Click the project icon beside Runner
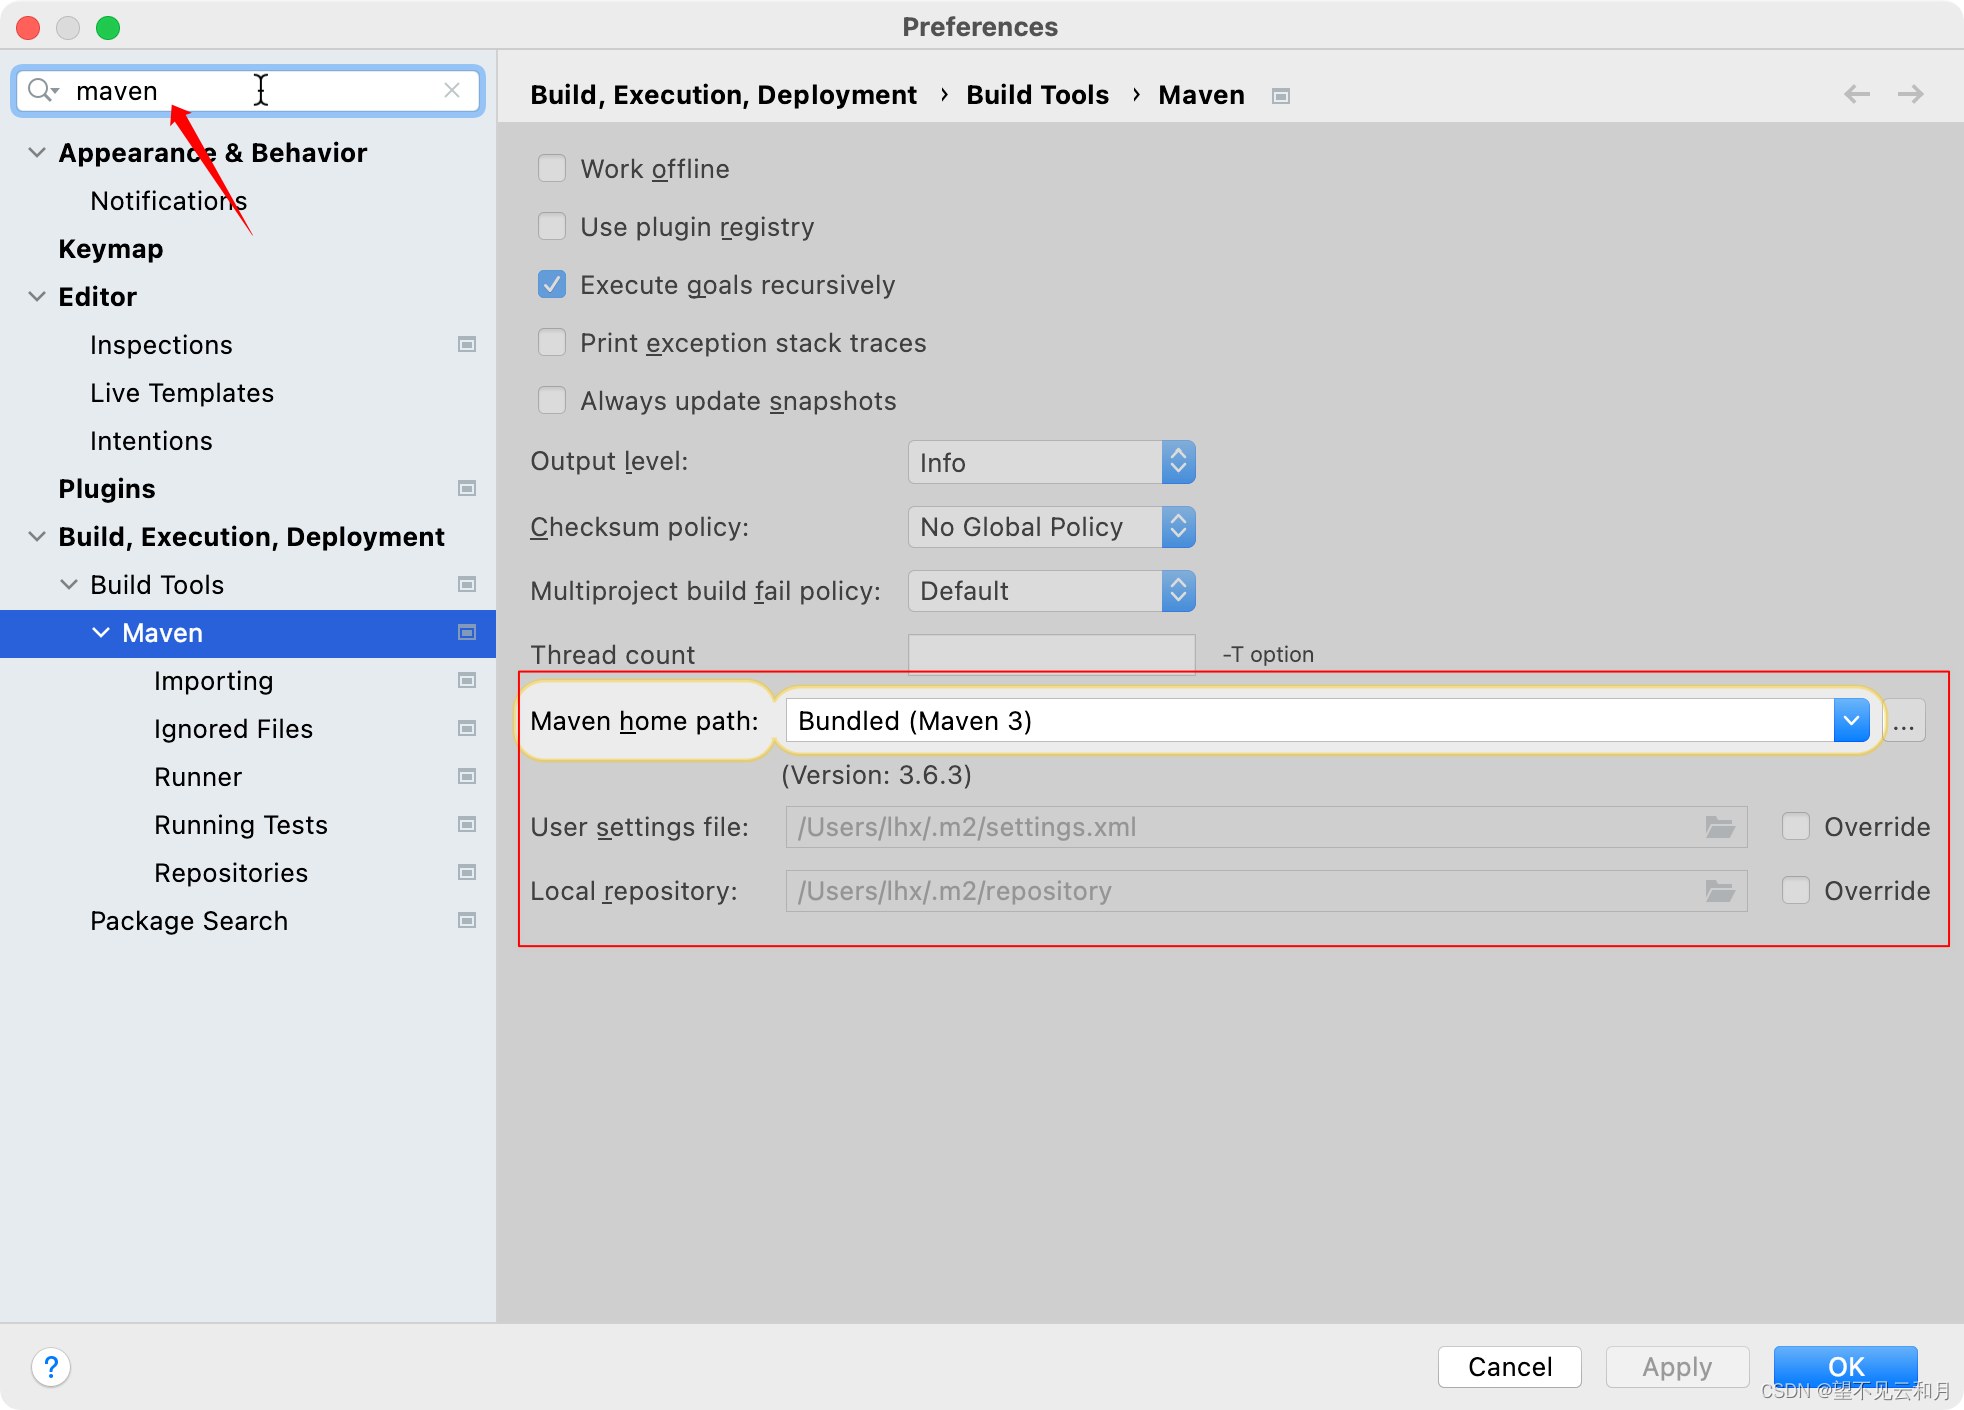Screen dimensions: 1964x1410 [x=467, y=776]
